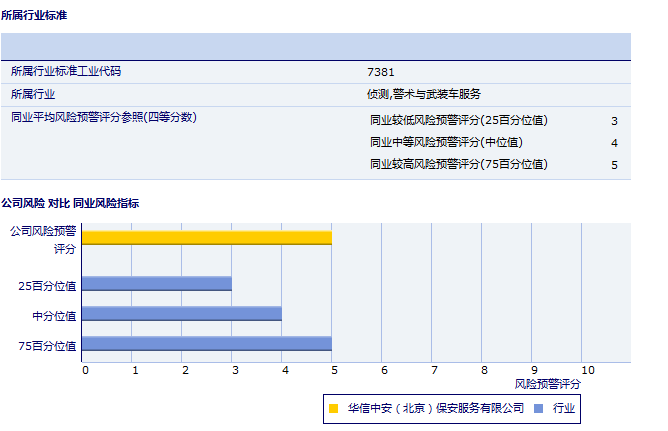Select the 同业较高风险预警评分(75百分位值) row

[x=459, y=164]
